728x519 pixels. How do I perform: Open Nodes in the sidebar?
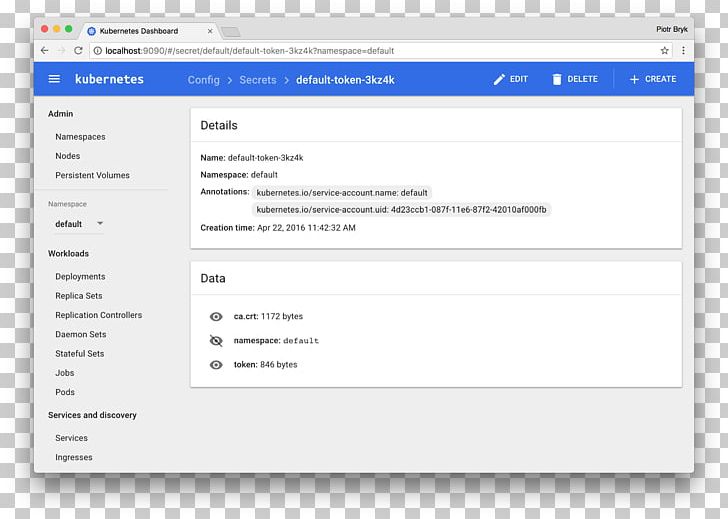68,156
